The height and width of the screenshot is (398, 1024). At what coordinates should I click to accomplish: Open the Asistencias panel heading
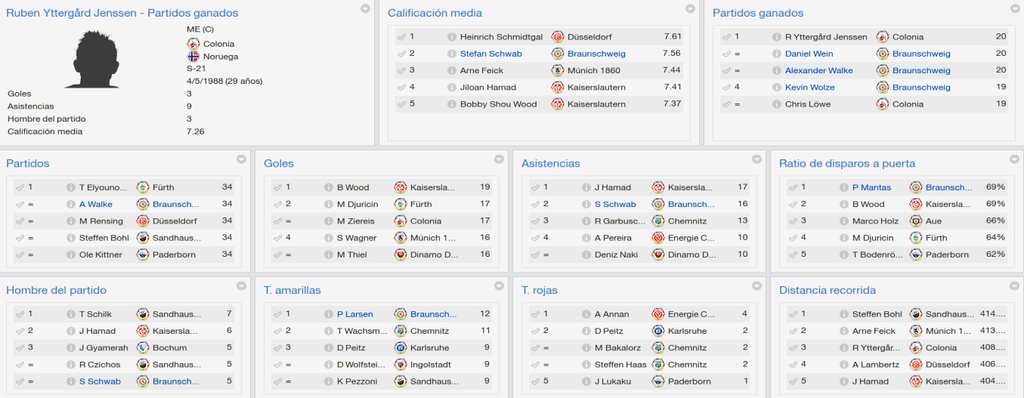pyautogui.click(x=551, y=163)
